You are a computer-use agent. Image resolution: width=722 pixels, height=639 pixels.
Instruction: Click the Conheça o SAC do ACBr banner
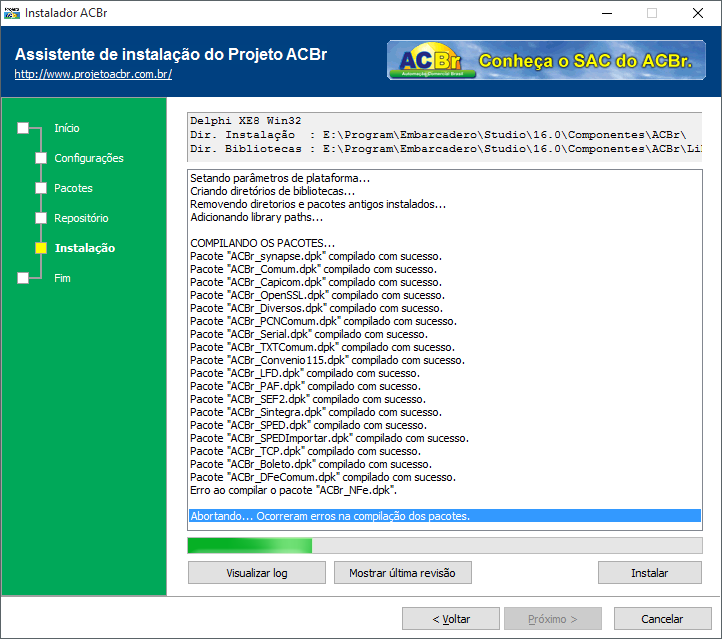pyautogui.click(x=546, y=60)
